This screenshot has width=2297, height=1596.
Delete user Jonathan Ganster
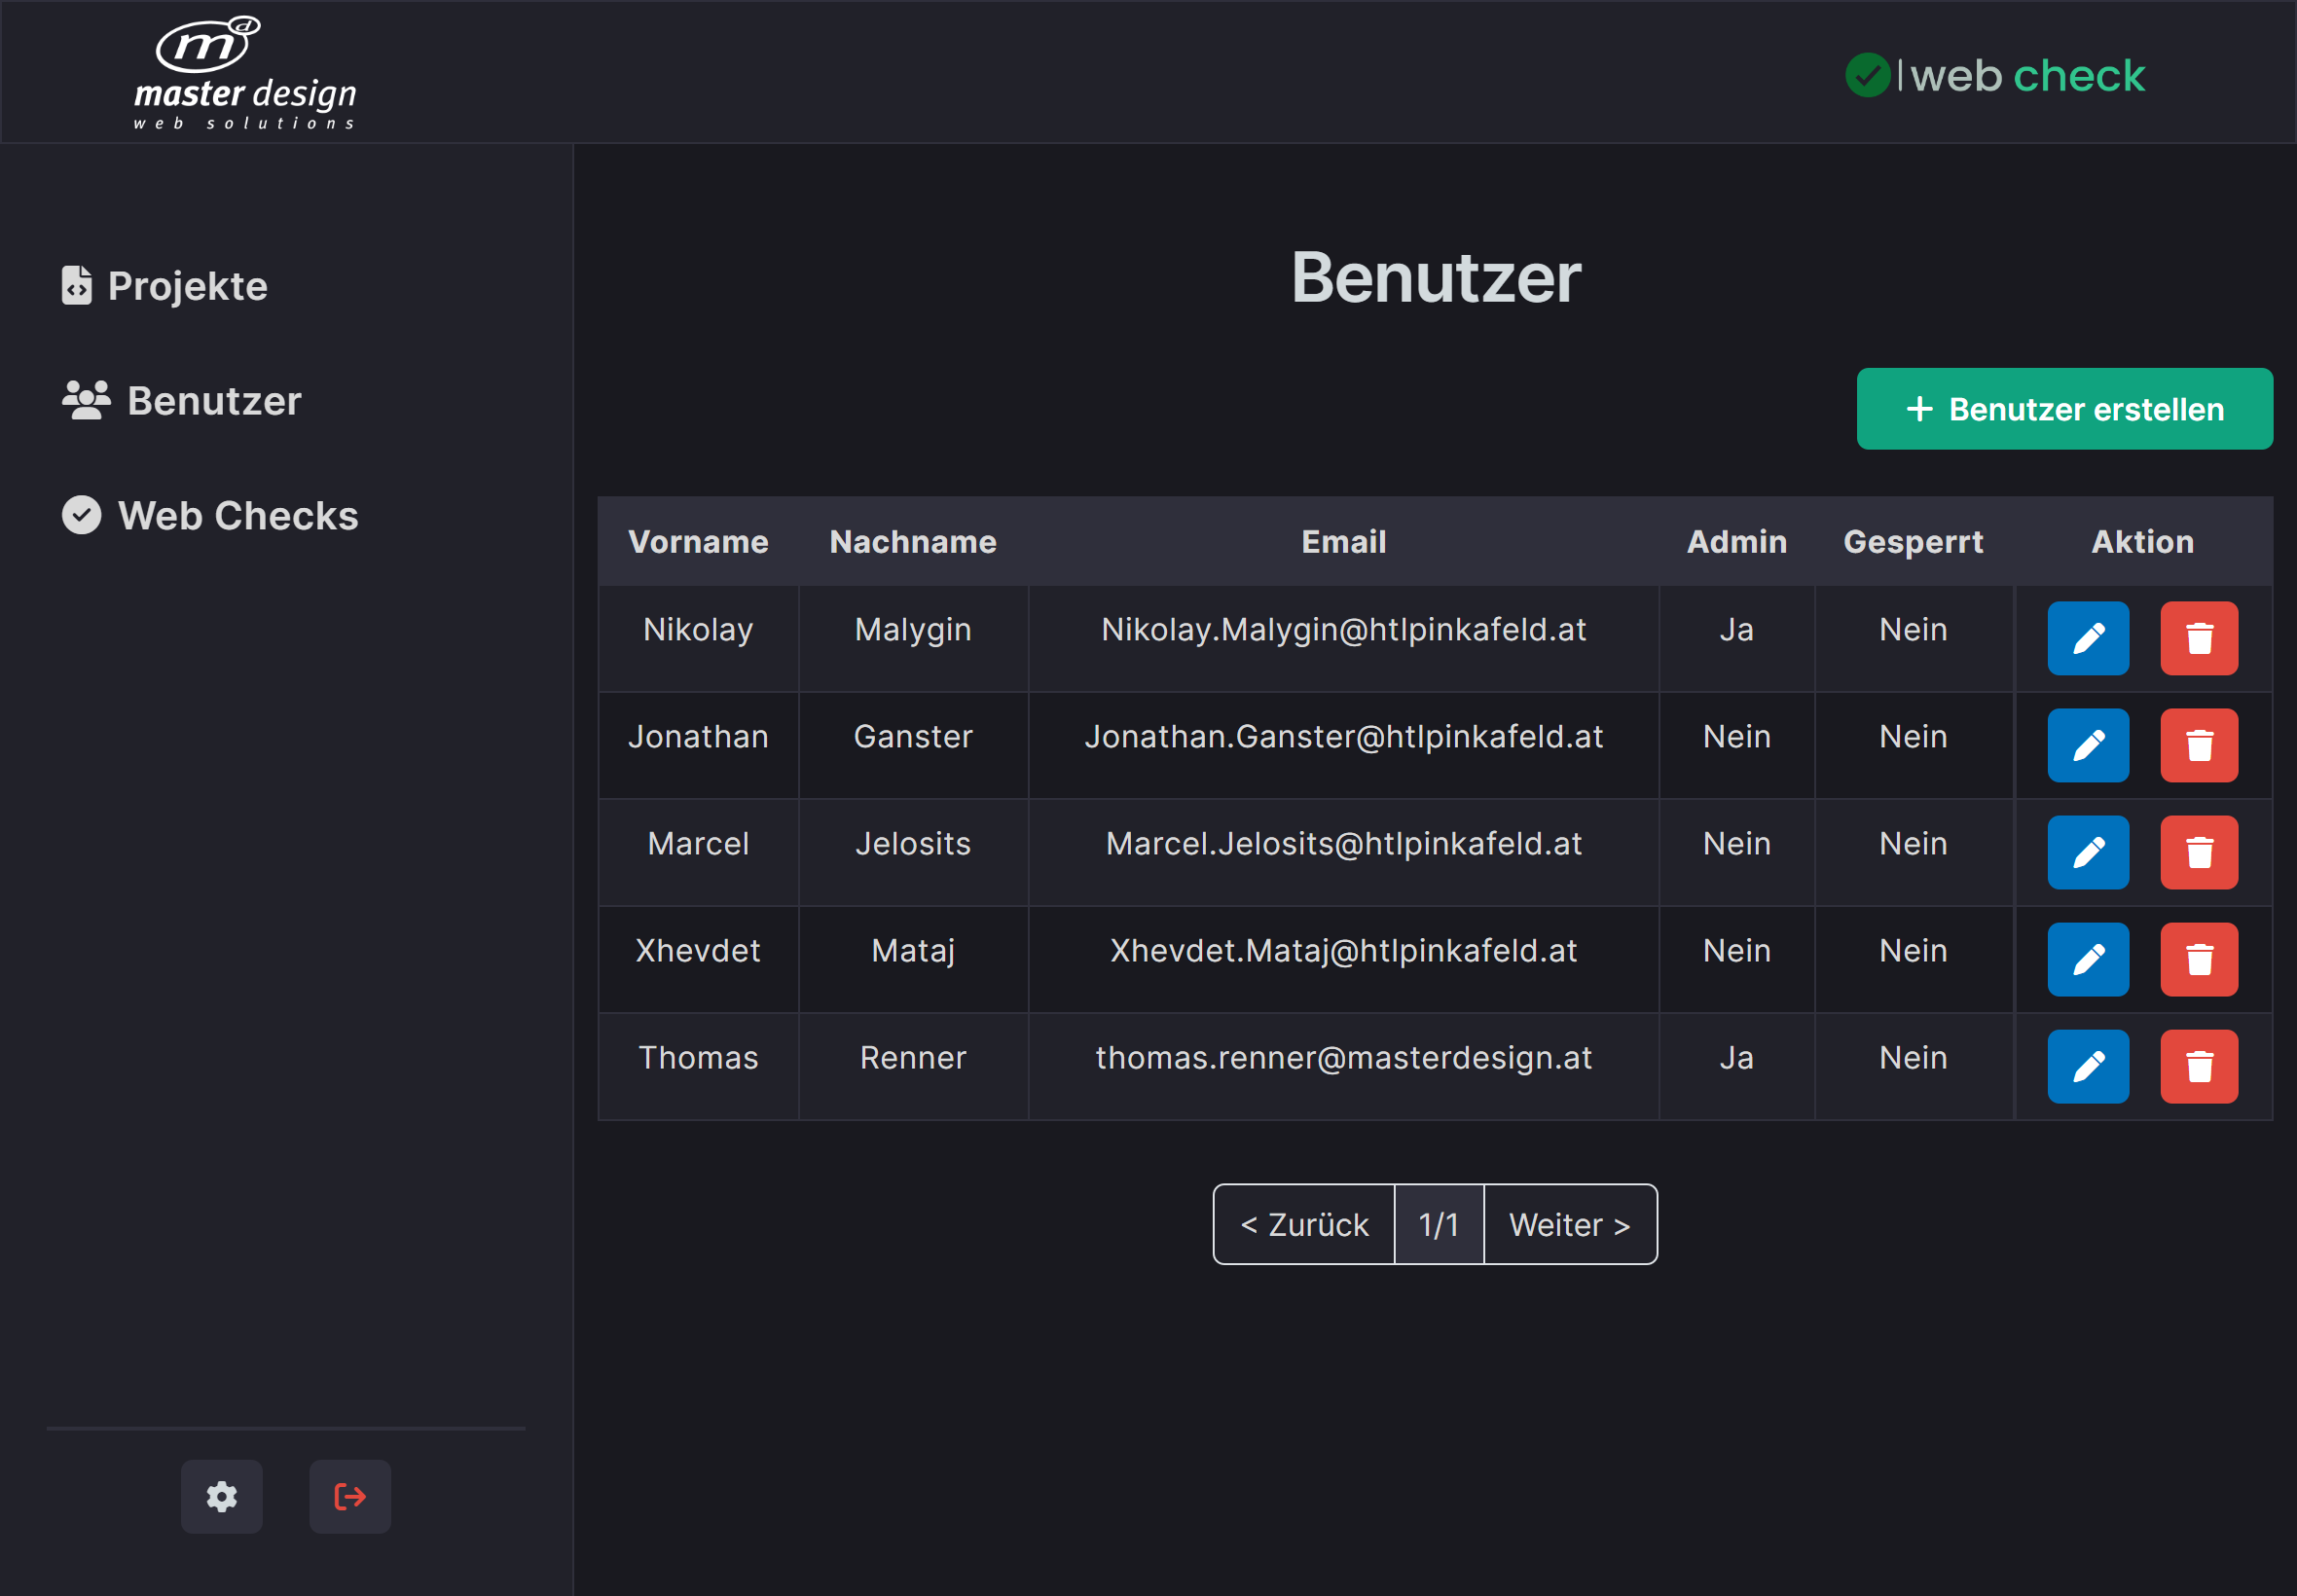tap(2198, 745)
